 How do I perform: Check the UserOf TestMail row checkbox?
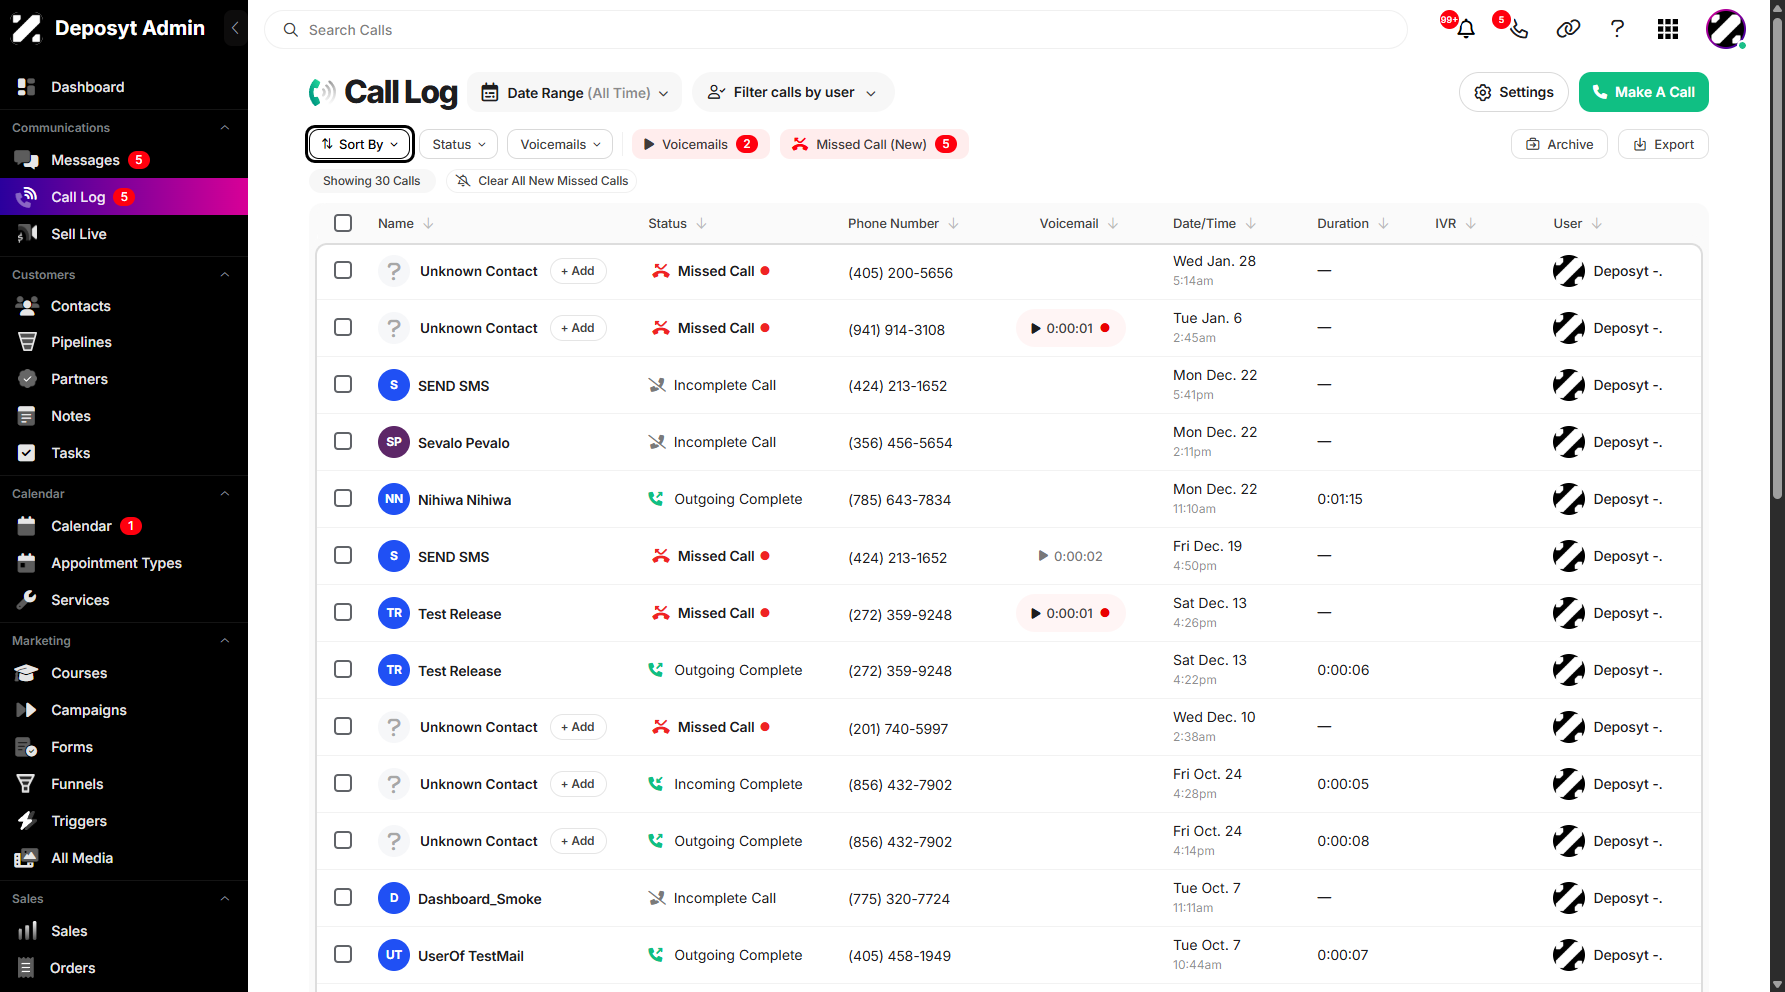pos(343,954)
